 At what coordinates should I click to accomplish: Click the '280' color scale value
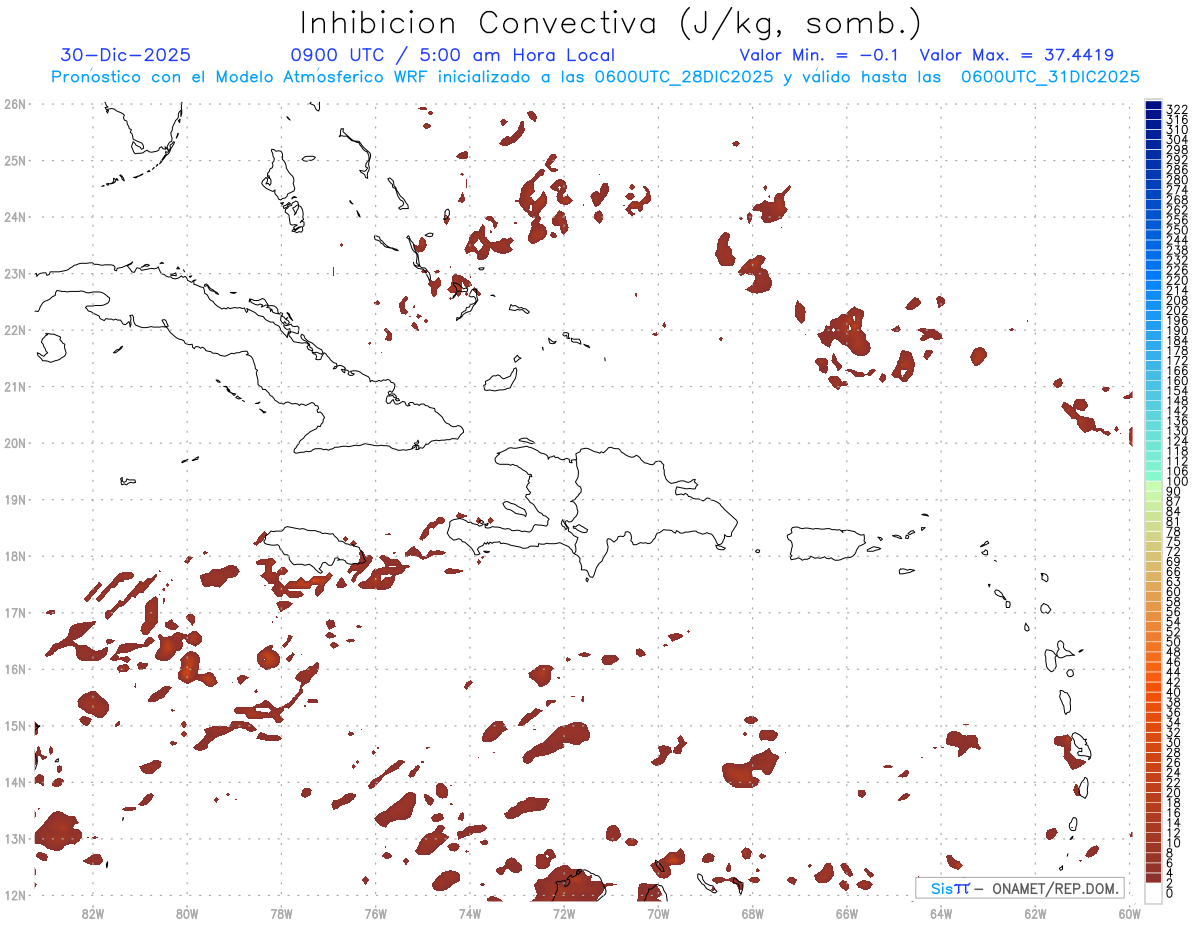pos(1177,180)
